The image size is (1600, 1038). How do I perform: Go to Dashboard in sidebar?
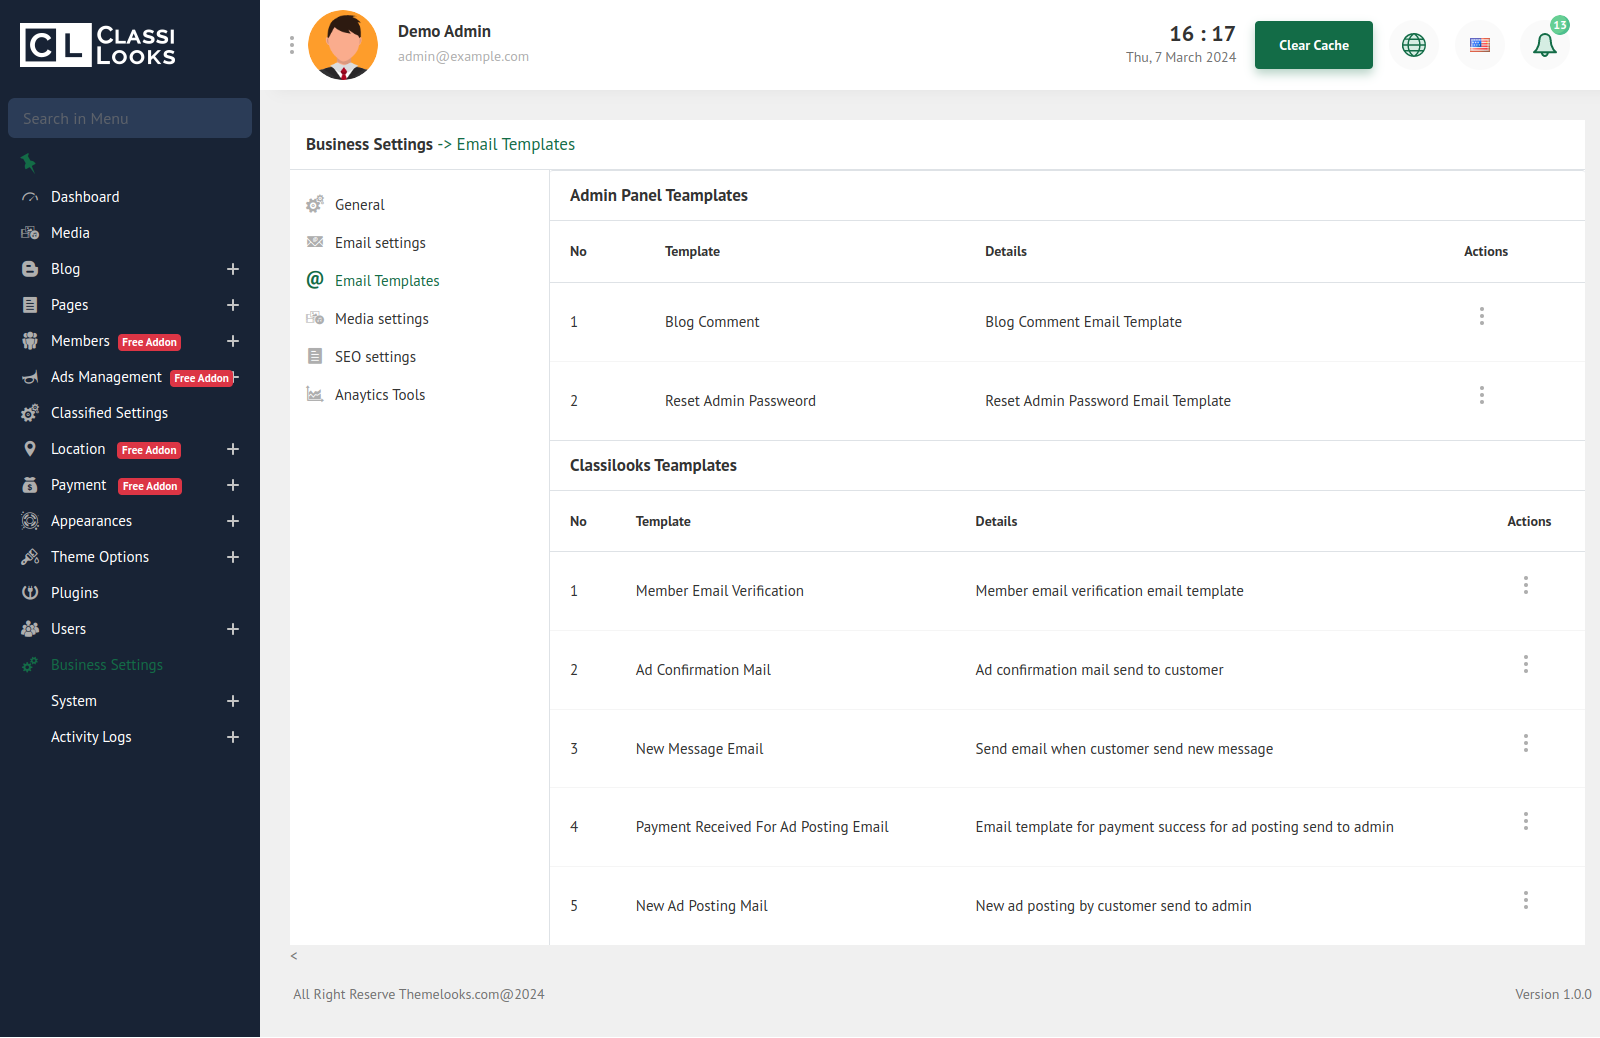coord(85,197)
